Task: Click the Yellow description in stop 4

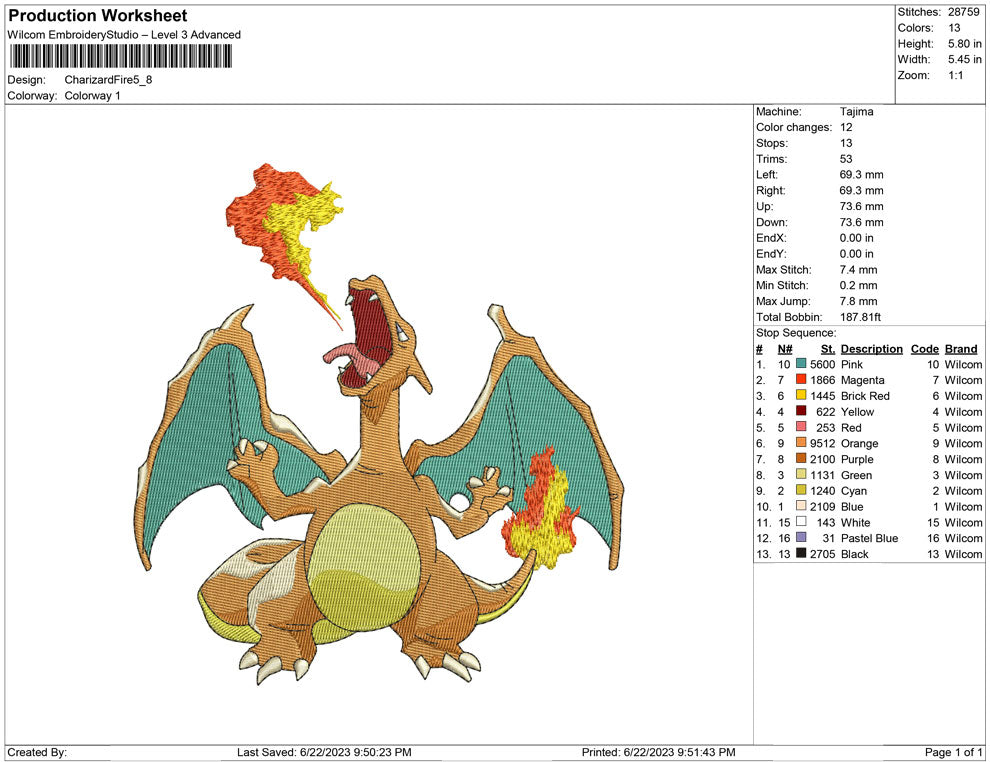Action: click(857, 411)
